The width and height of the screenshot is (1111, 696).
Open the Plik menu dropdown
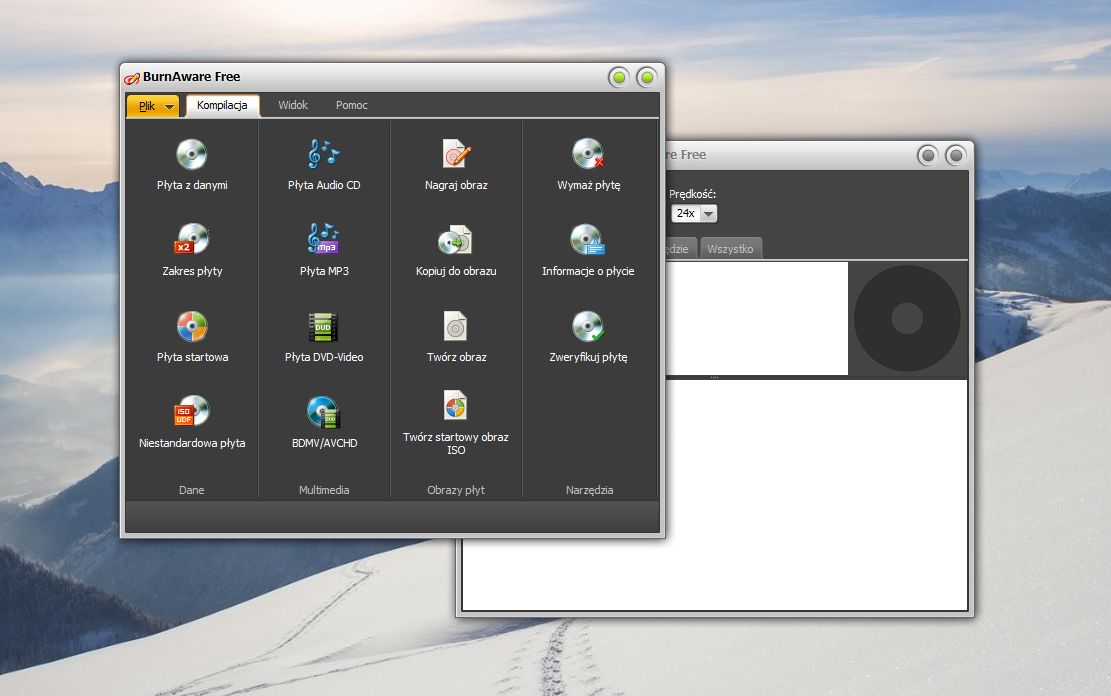[x=152, y=106]
